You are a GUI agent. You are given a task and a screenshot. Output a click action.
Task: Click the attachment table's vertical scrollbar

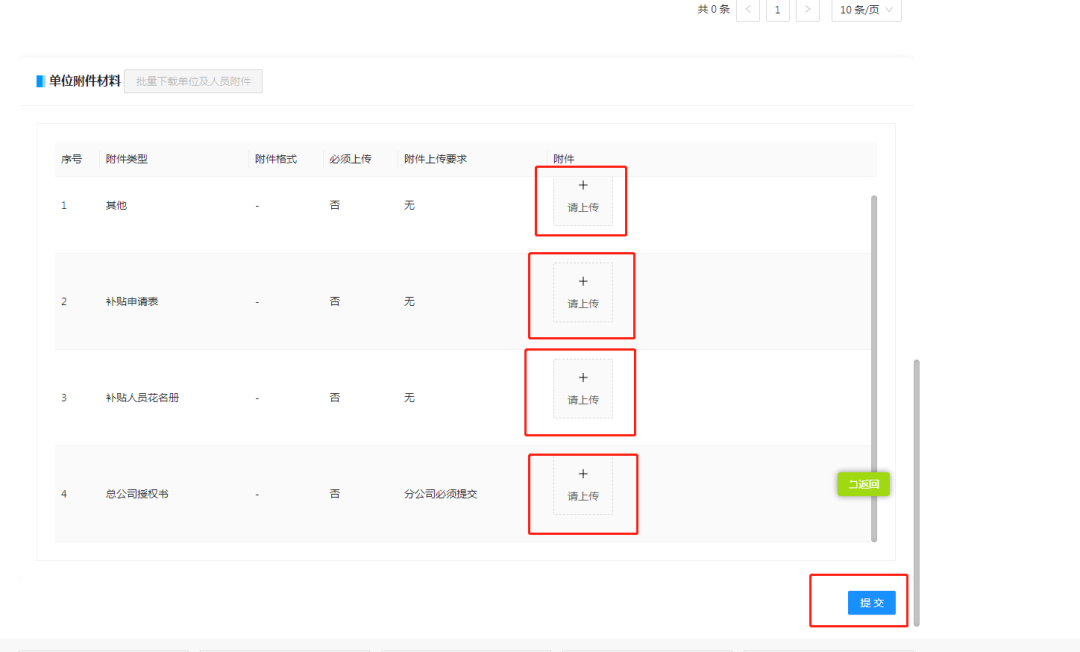point(874,368)
